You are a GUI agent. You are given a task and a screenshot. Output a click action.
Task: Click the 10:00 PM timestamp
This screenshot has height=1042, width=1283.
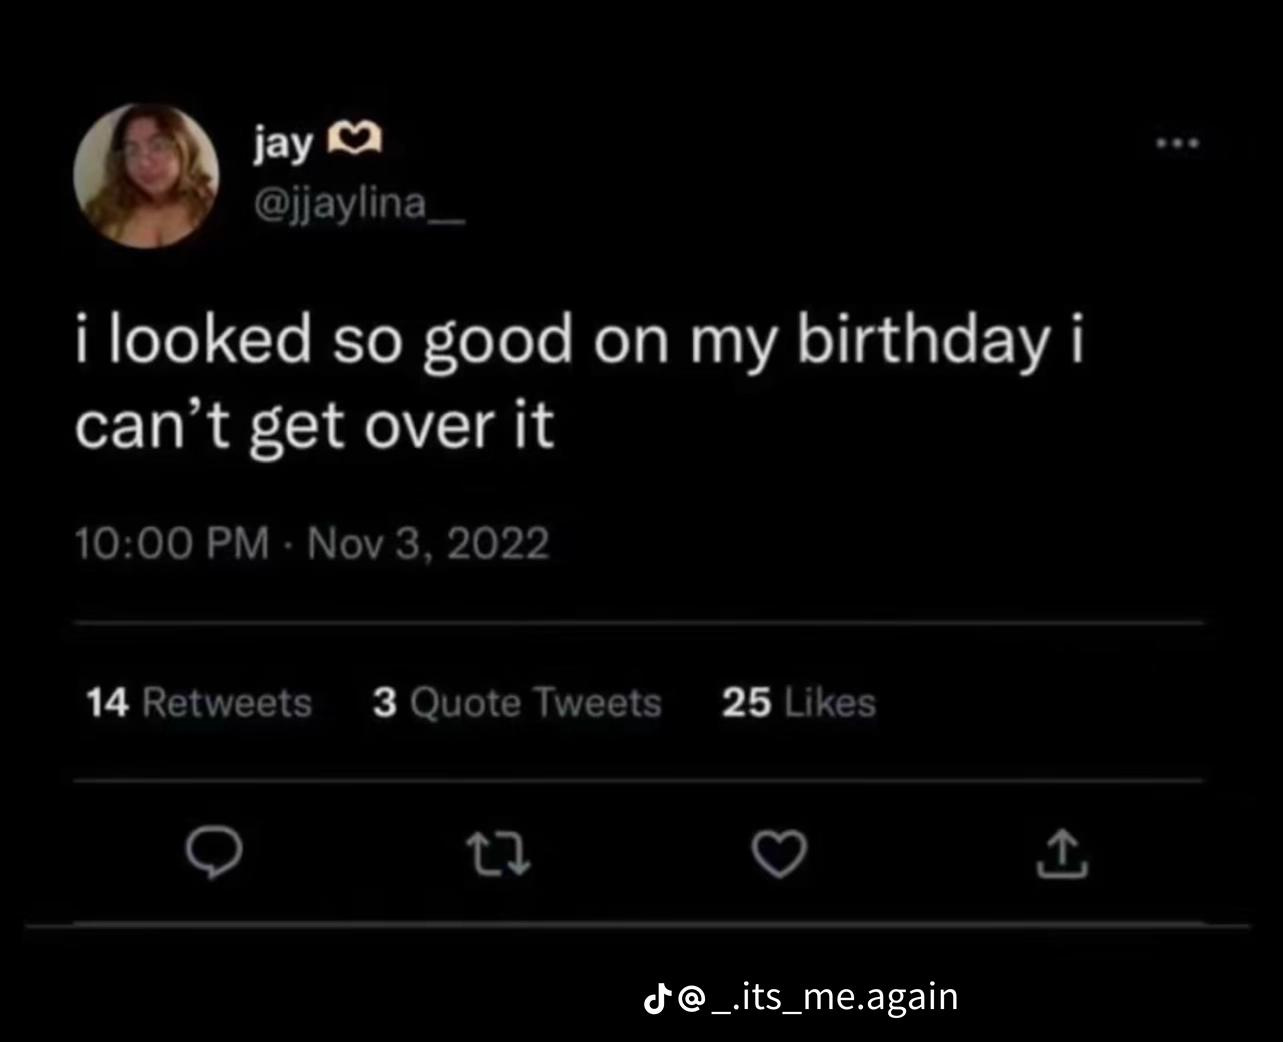pyautogui.click(x=172, y=543)
